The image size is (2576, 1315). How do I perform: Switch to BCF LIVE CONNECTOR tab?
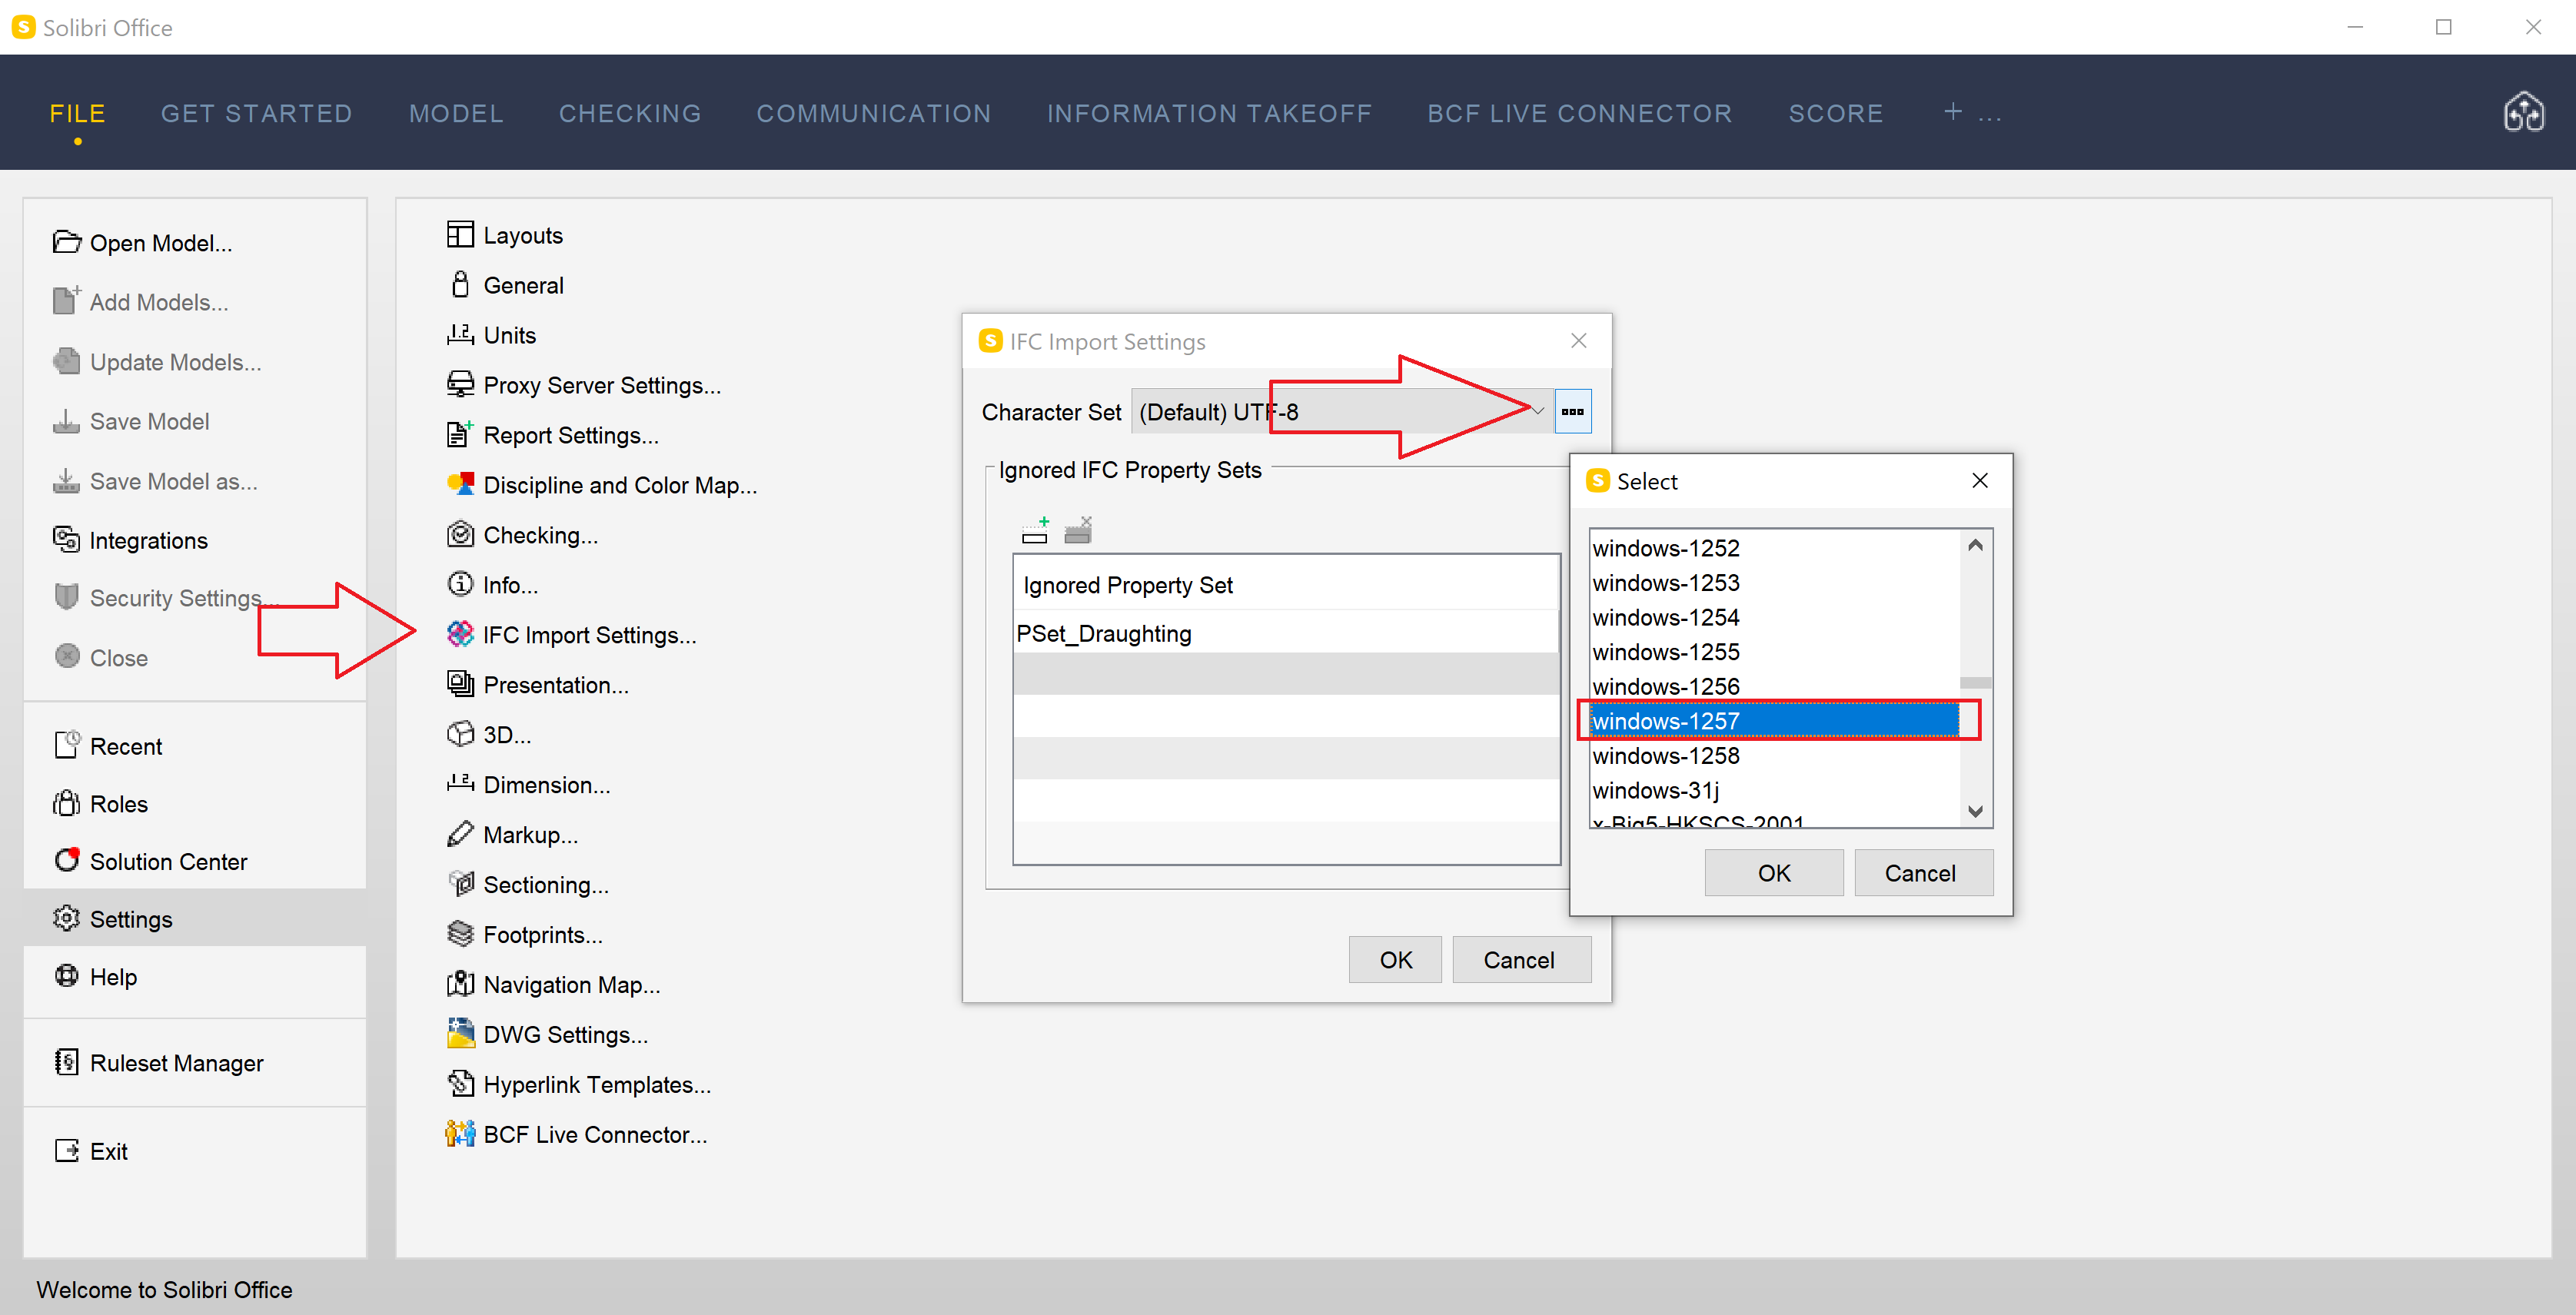point(1579,113)
